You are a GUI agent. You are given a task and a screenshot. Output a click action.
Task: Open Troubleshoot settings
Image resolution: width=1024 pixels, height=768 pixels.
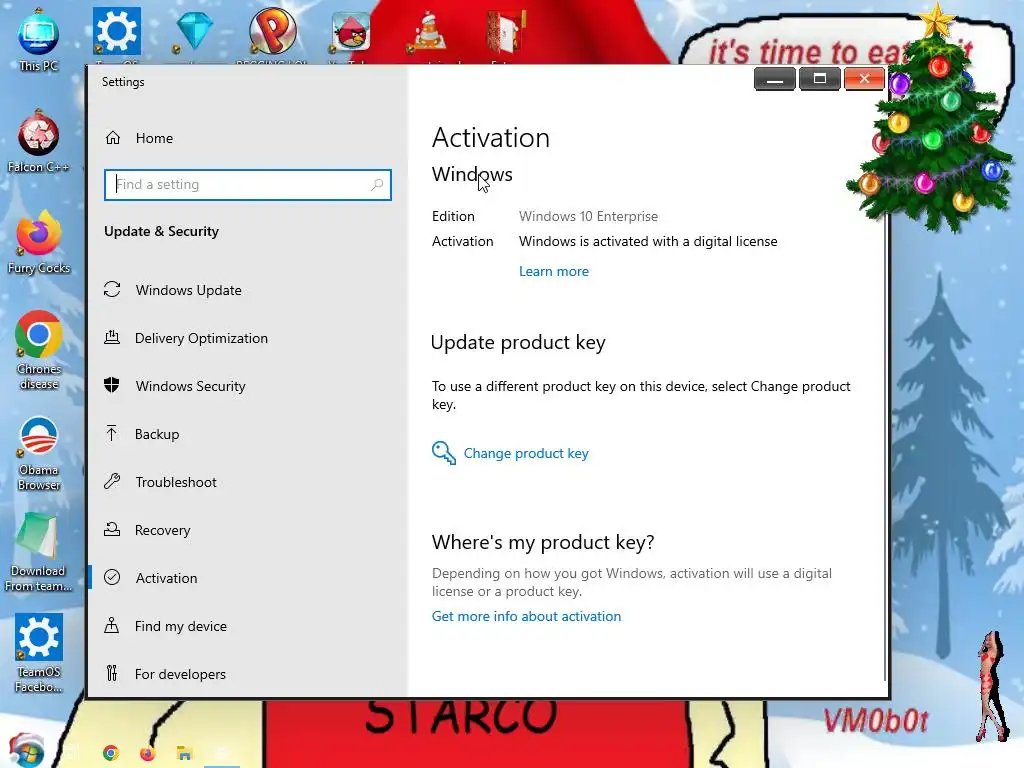pyautogui.click(x=176, y=482)
